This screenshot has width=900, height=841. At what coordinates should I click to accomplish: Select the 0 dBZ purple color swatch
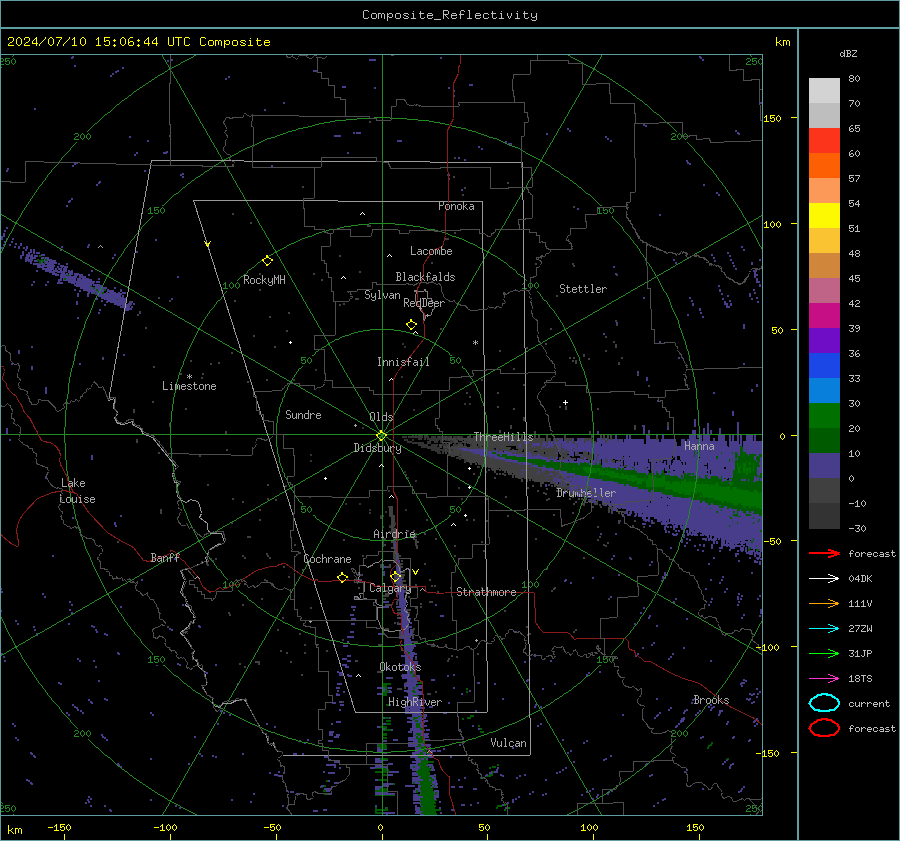(824, 465)
